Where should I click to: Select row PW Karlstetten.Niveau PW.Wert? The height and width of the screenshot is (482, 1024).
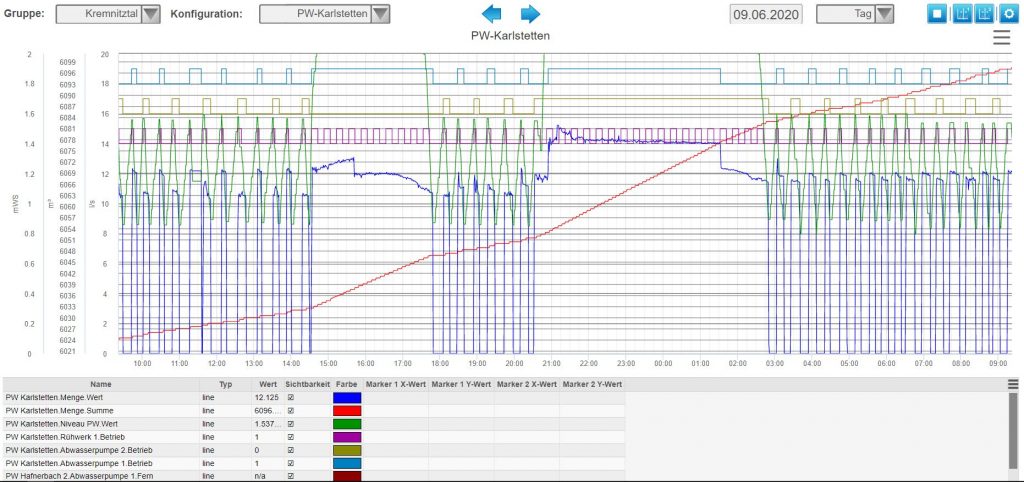[x=313, y=424]
